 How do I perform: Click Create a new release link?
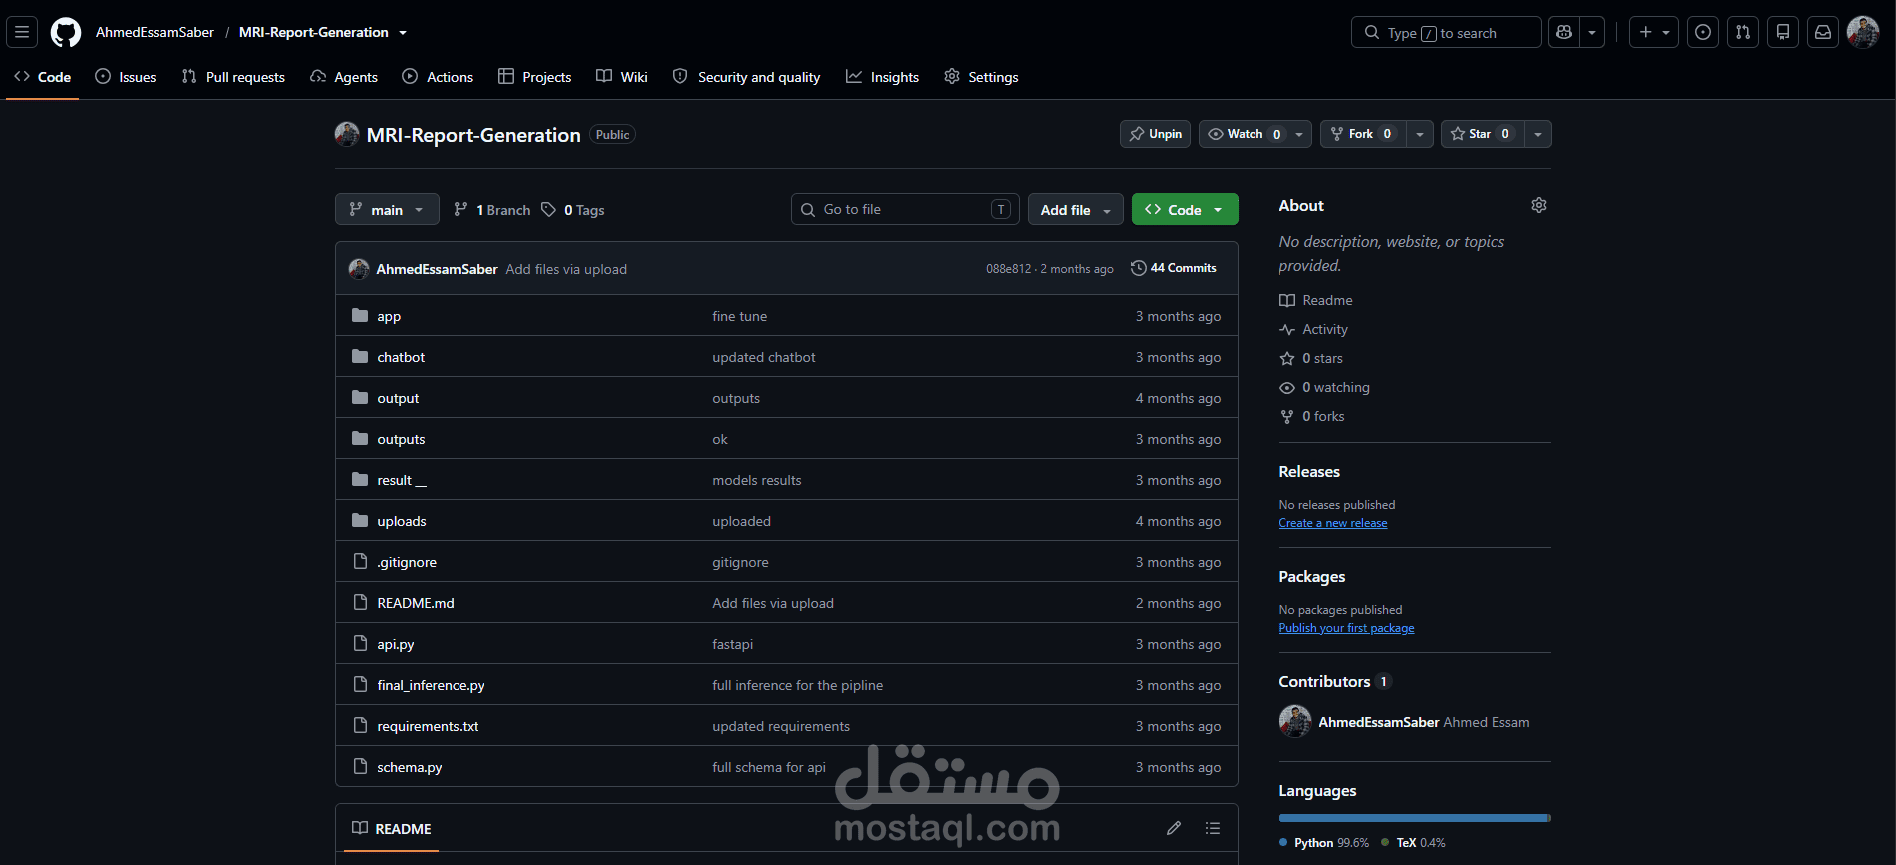tap(1333, 523)
